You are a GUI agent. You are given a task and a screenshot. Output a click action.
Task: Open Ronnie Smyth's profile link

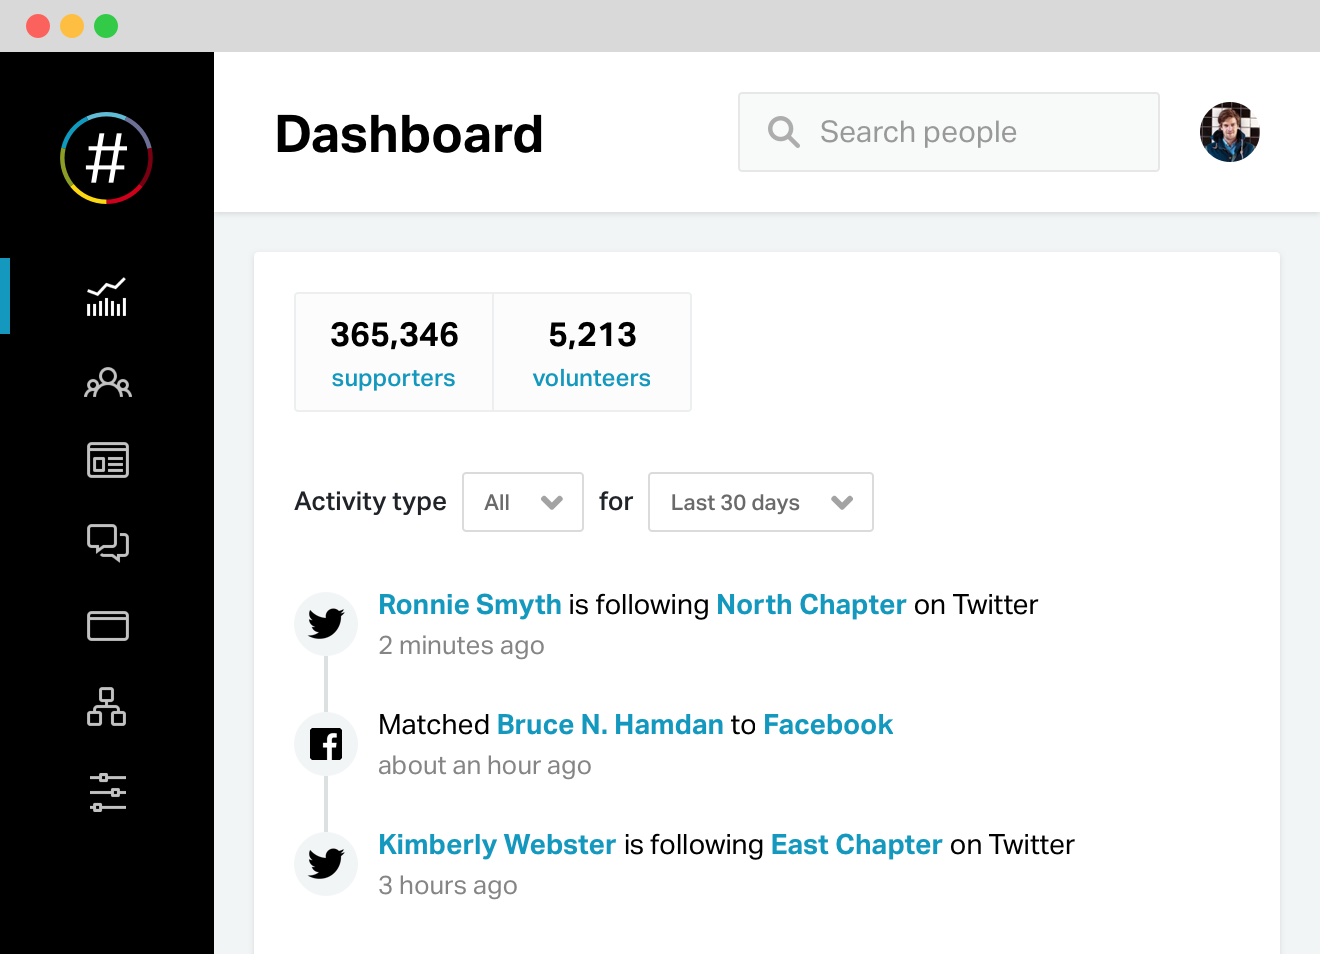(x=470, y=605)
